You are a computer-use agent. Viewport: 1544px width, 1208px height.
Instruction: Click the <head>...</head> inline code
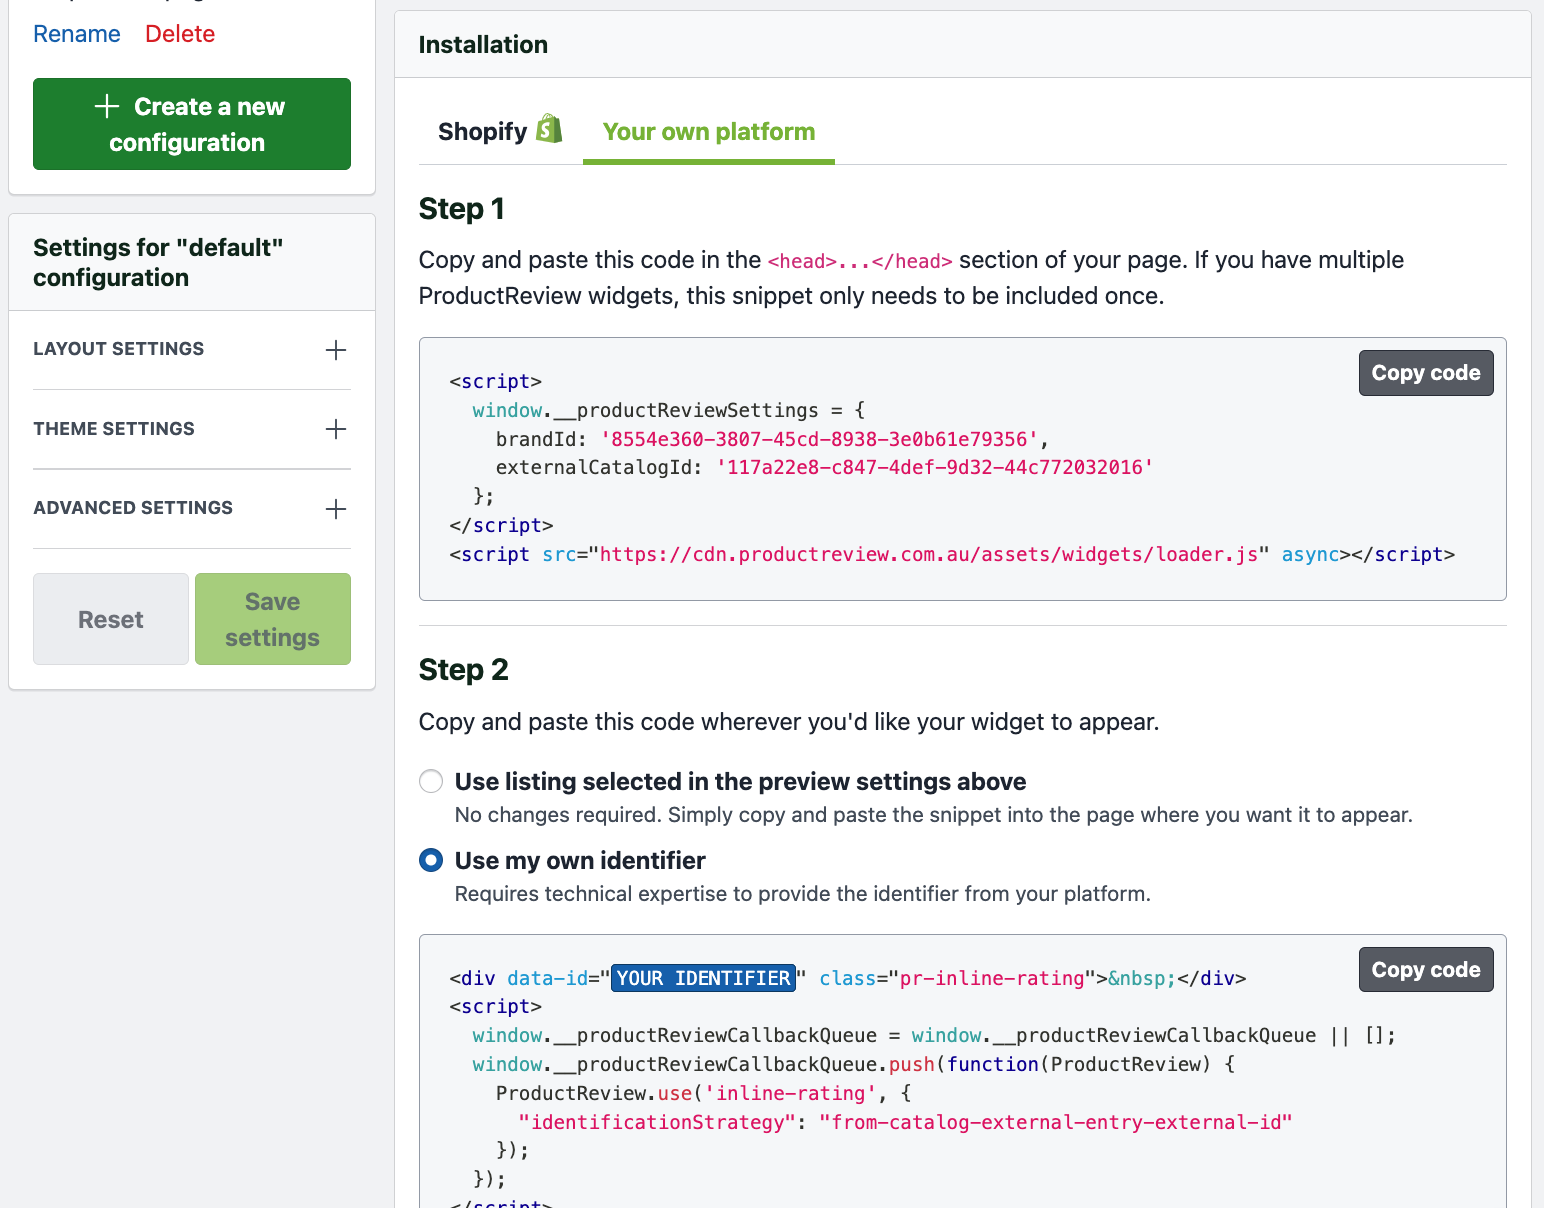pos(860,261)
